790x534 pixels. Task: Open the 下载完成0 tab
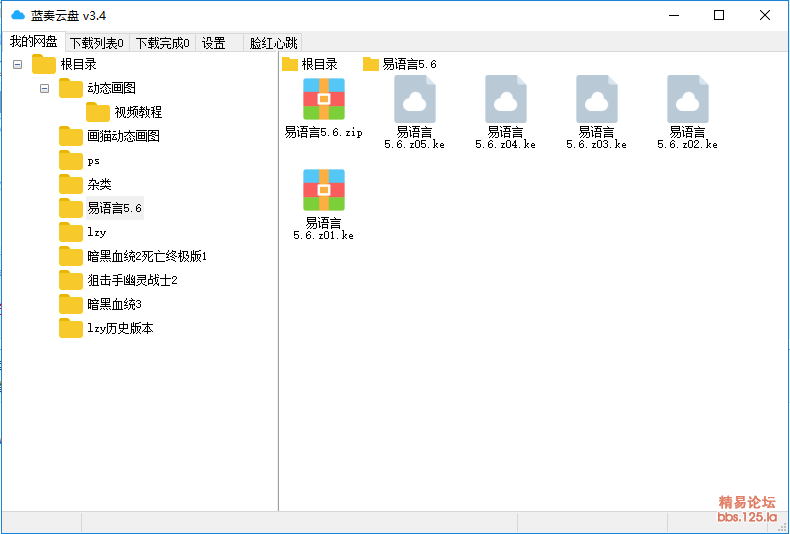point(162,43)
